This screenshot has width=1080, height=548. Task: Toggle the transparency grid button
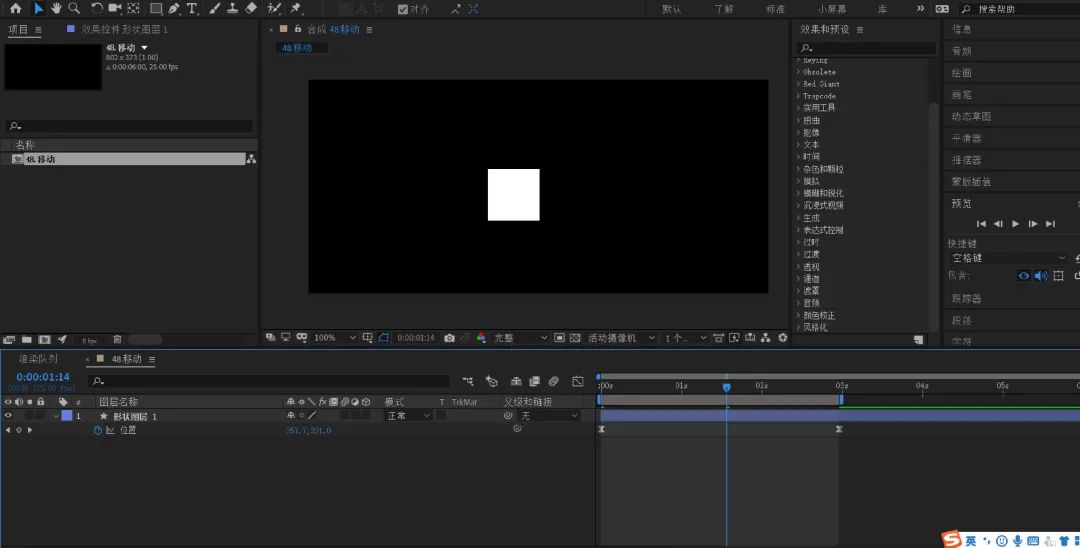click(575, 338)
